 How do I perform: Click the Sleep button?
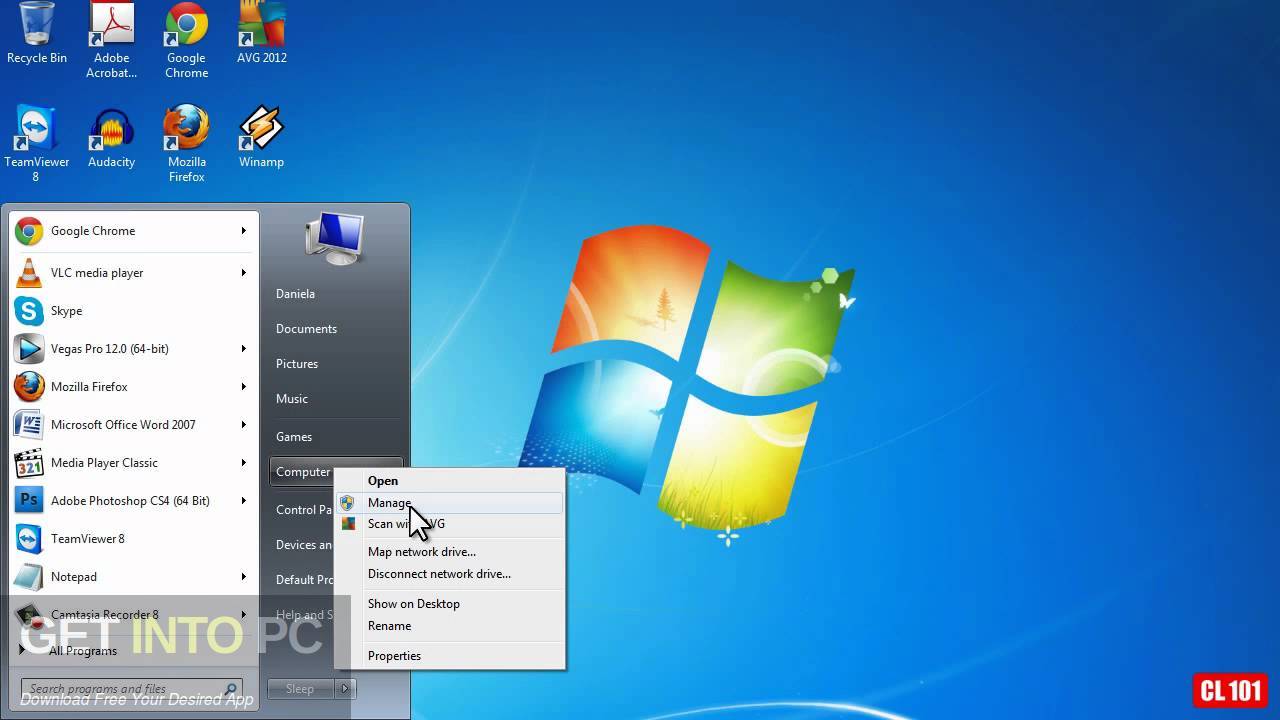click(301, 689)
